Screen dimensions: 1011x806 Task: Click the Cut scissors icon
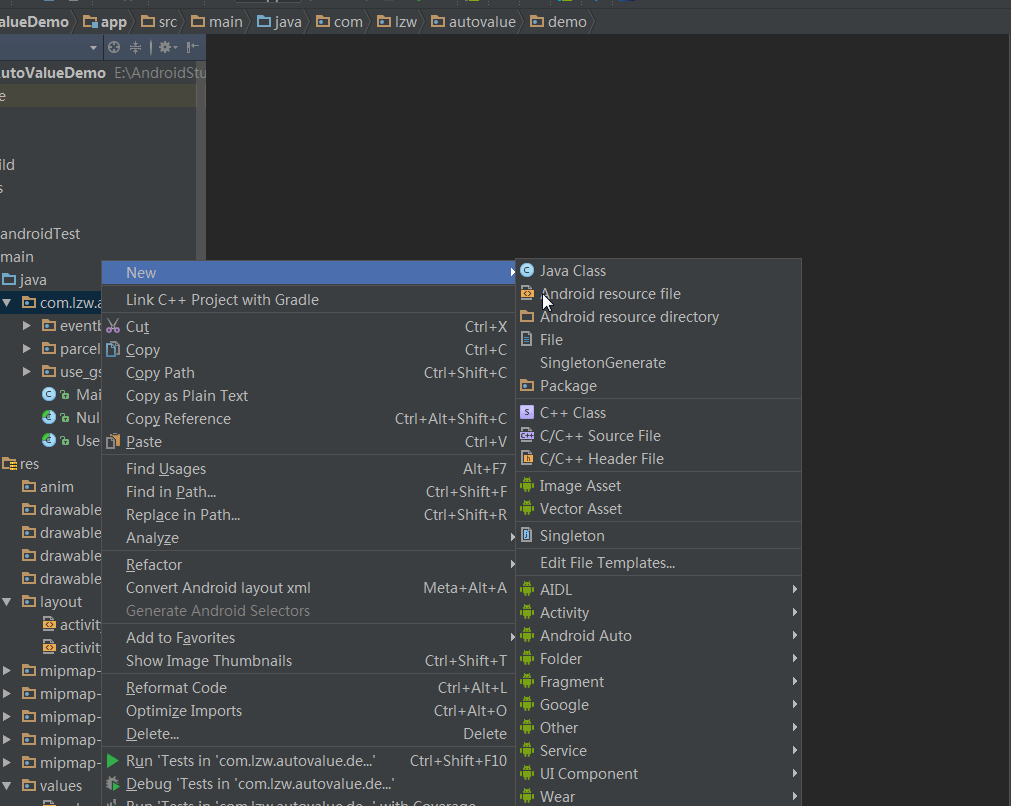(113, 326)
